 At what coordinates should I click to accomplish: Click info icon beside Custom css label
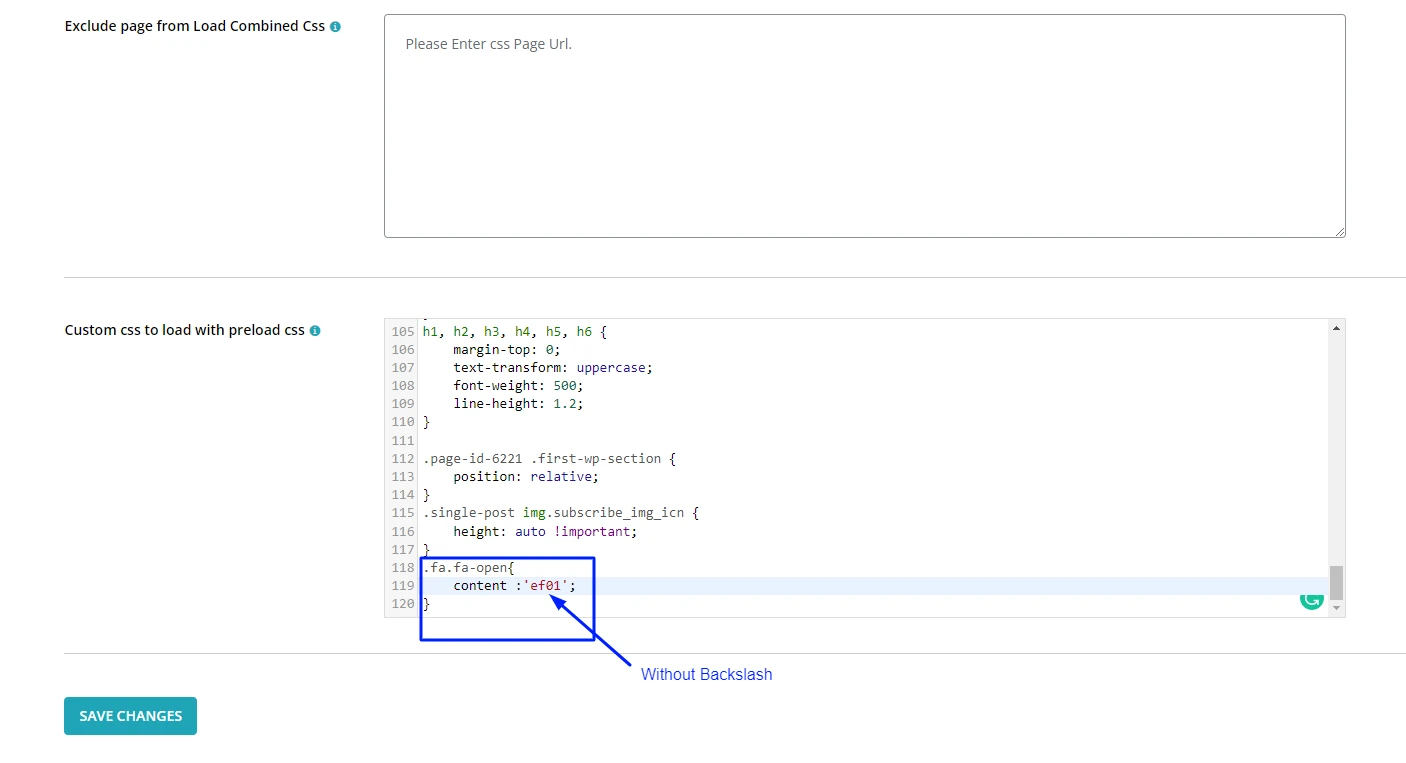coord(315,331)
